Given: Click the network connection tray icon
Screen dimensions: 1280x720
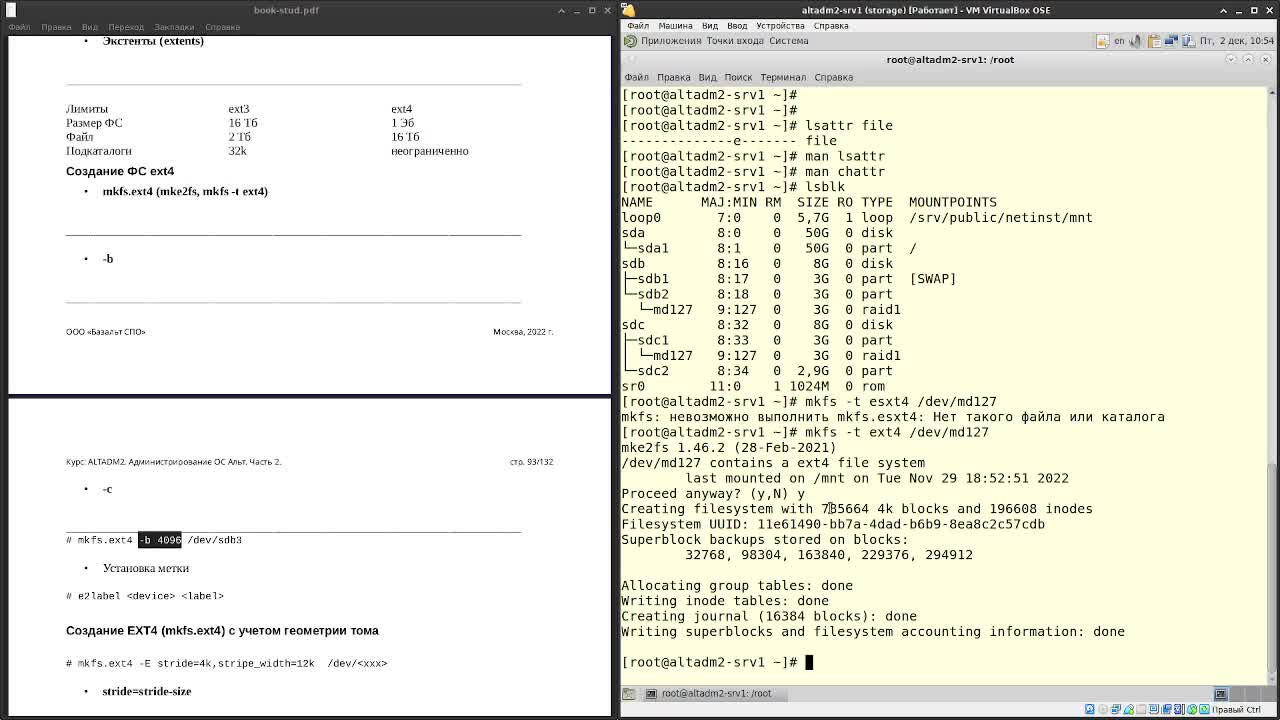Looking at the screenshot, I should coord(1171,41).
